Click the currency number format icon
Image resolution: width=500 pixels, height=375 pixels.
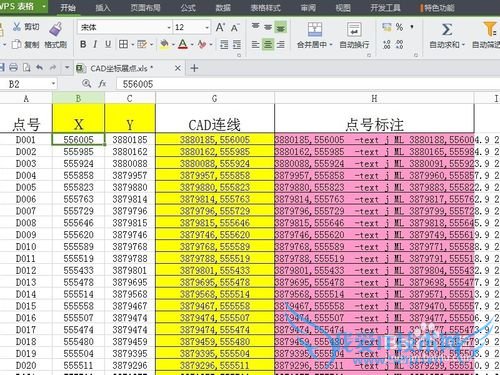pos(387,27)
